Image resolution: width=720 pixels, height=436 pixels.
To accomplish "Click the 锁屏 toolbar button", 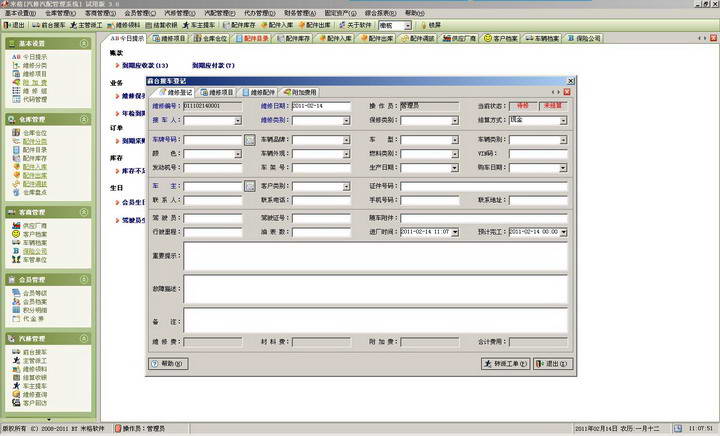I will (x=431, y=25).
